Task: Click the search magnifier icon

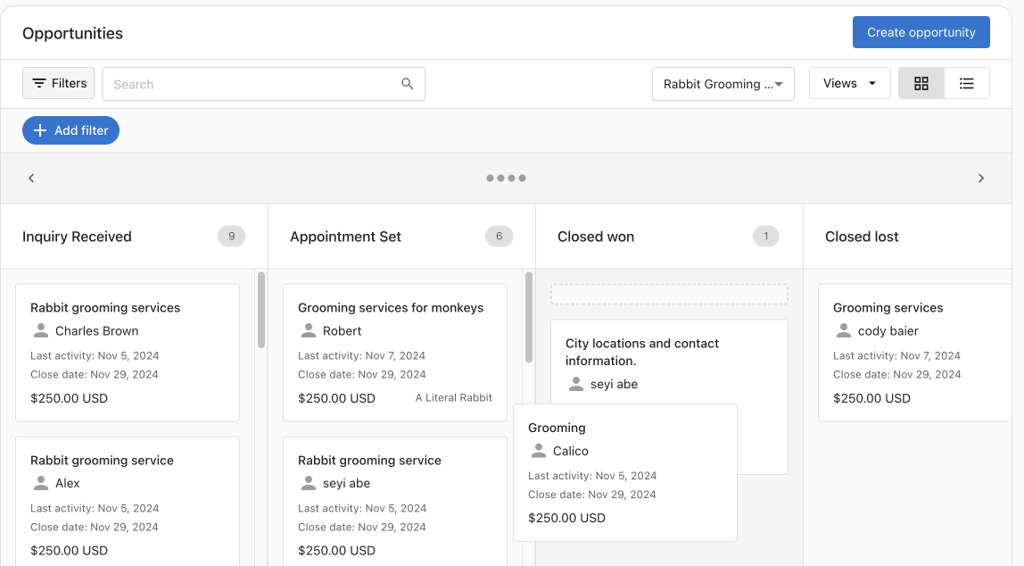Action: pos(407,84)
